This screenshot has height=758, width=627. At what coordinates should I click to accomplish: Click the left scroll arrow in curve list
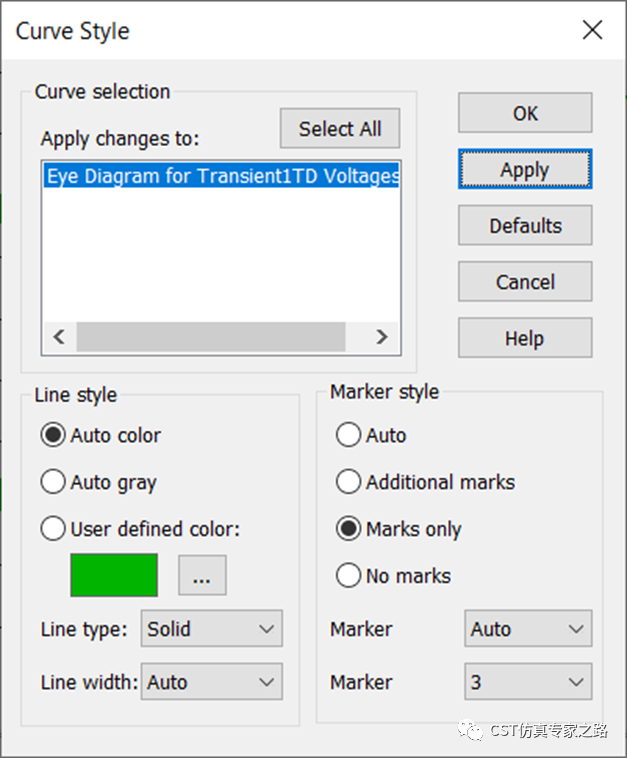pos(59,336)
